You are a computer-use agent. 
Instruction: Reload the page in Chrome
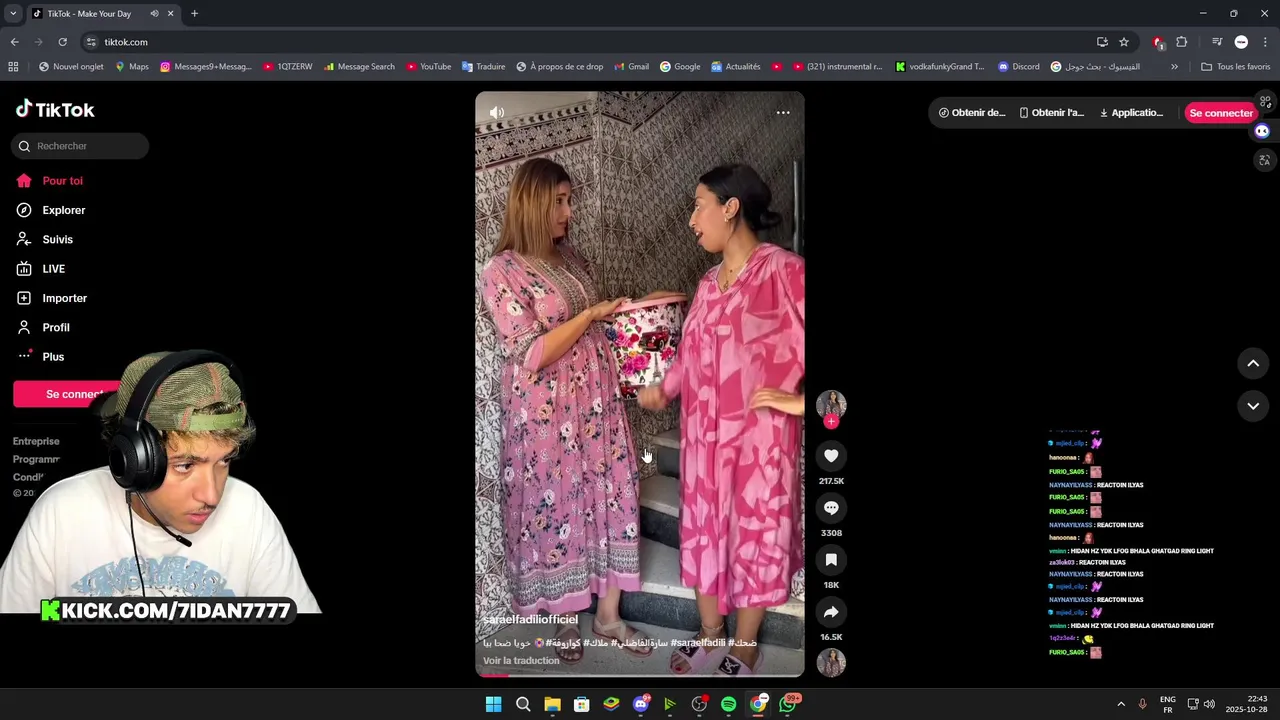[62, 42]
